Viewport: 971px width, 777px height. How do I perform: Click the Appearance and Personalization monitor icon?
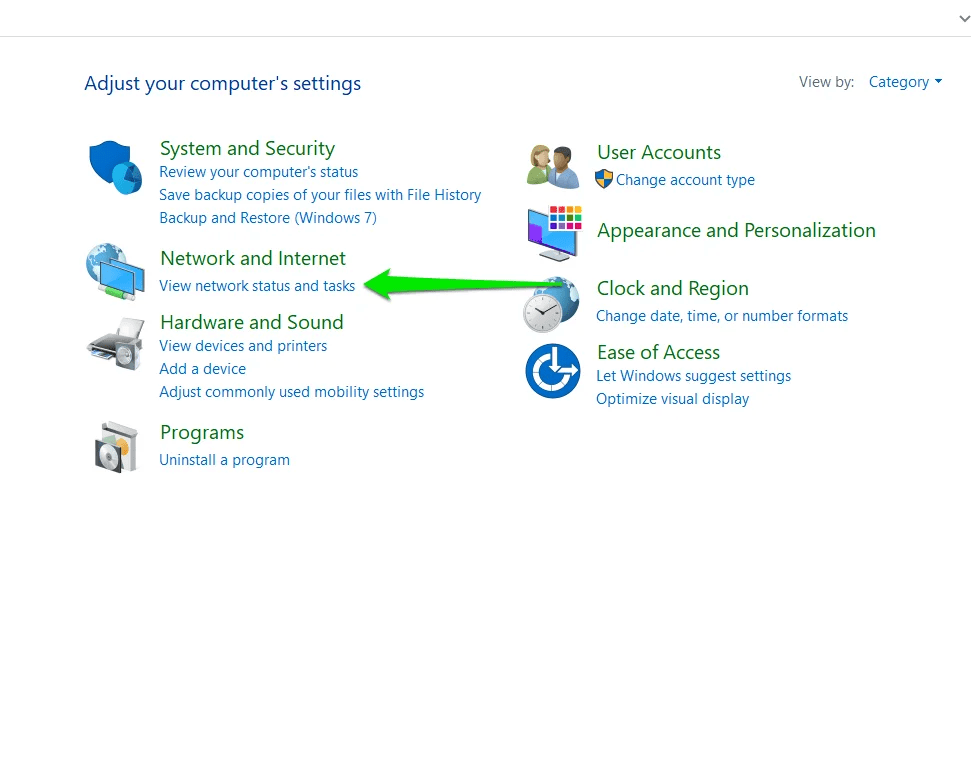[553, 232]
